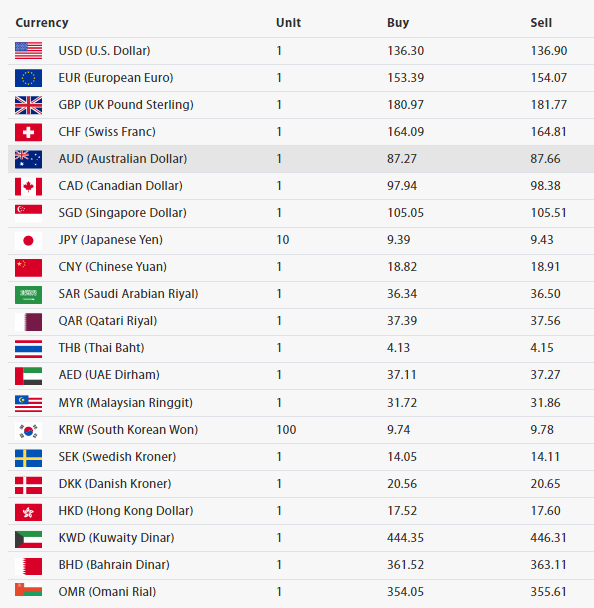The height and width of the screenshot is (608, 594).
Task: Click the Swedish flag icon
Action: (x=28, y=458)
